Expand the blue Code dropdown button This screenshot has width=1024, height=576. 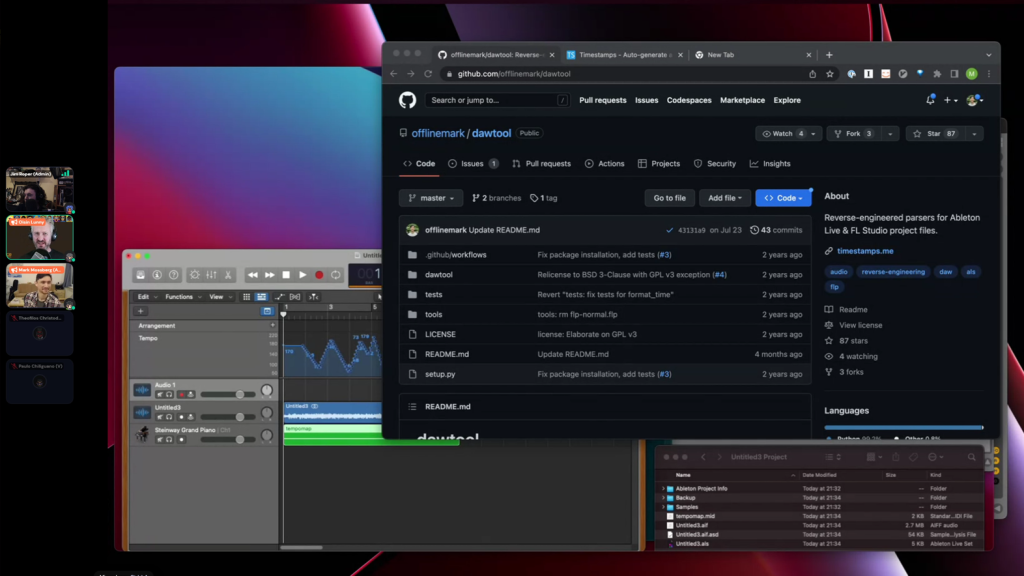coord(782,198)
